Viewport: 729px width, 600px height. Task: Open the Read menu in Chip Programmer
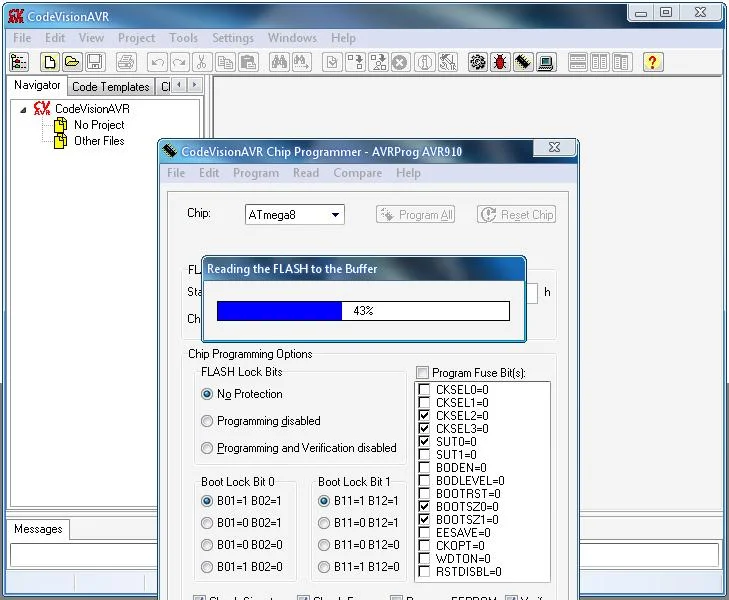[x=306, y=173]
